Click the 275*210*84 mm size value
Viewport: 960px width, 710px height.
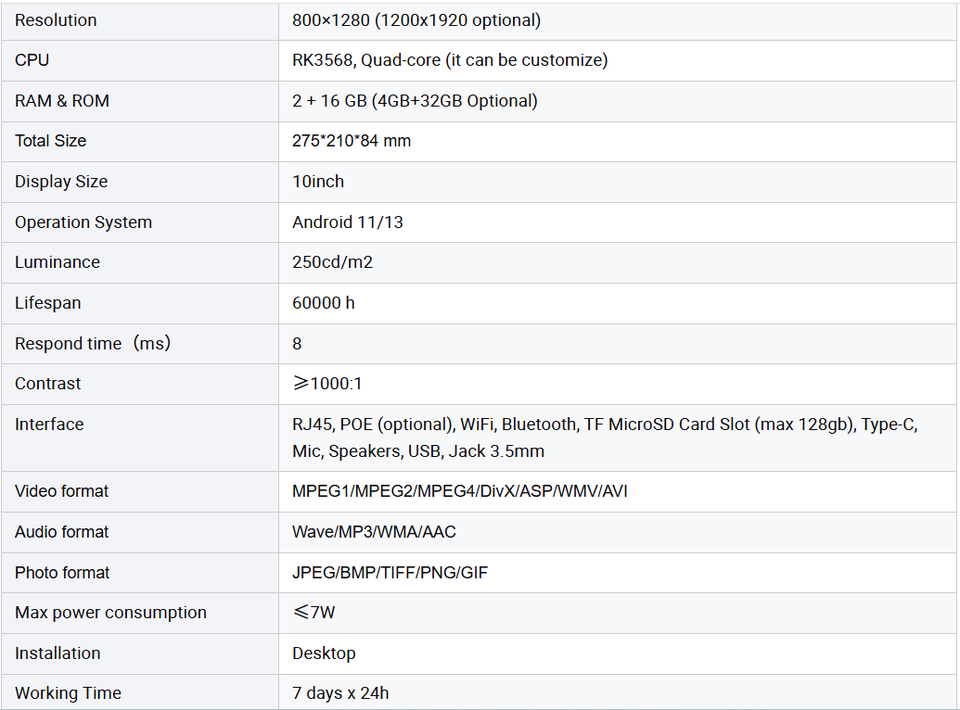351,141
